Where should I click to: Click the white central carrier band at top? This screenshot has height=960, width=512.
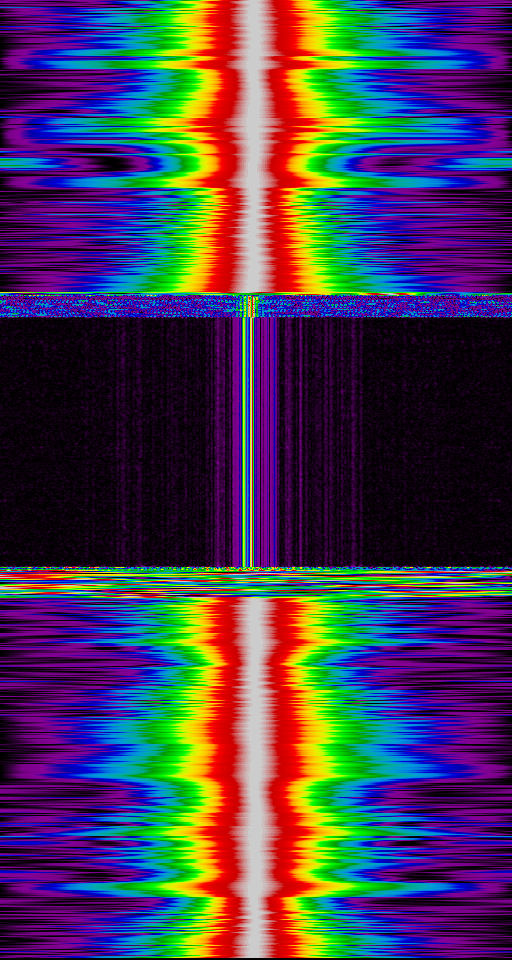[x=253, y=146]
